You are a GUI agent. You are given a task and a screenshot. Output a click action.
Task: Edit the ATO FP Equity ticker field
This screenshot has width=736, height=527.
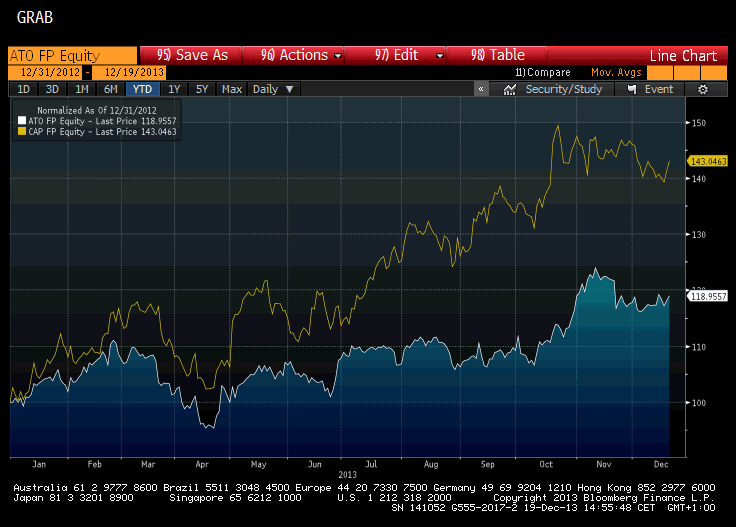point(73,55)
